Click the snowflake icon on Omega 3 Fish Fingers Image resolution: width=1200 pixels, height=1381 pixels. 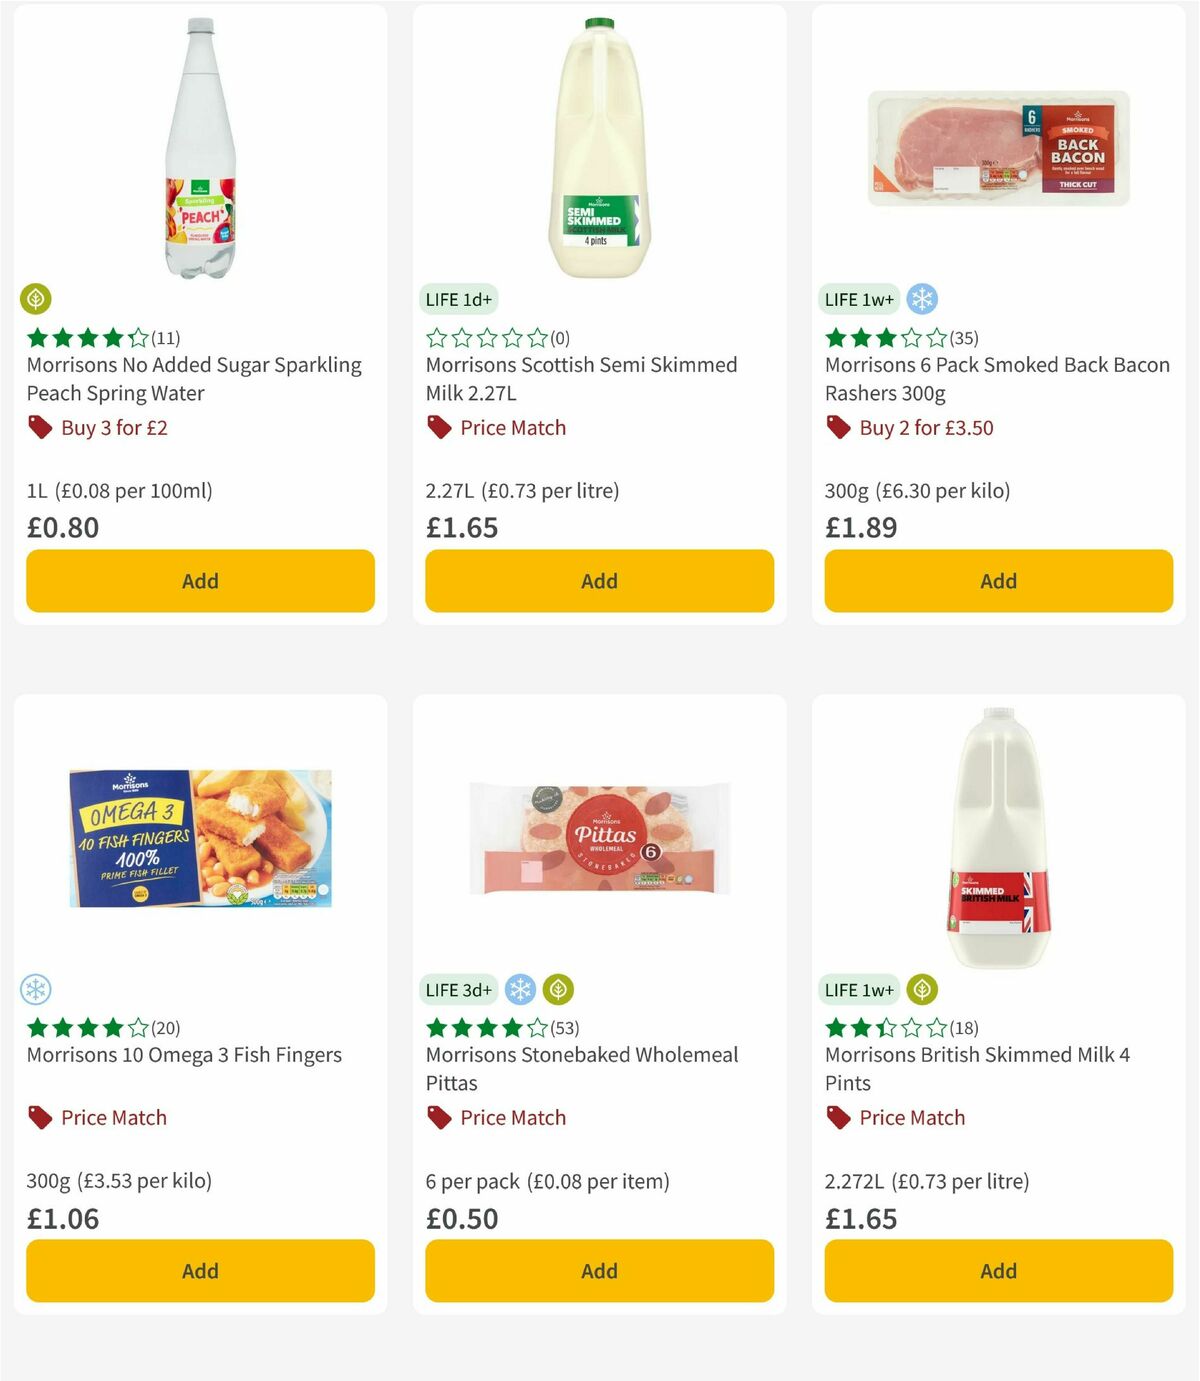[35, 989]
